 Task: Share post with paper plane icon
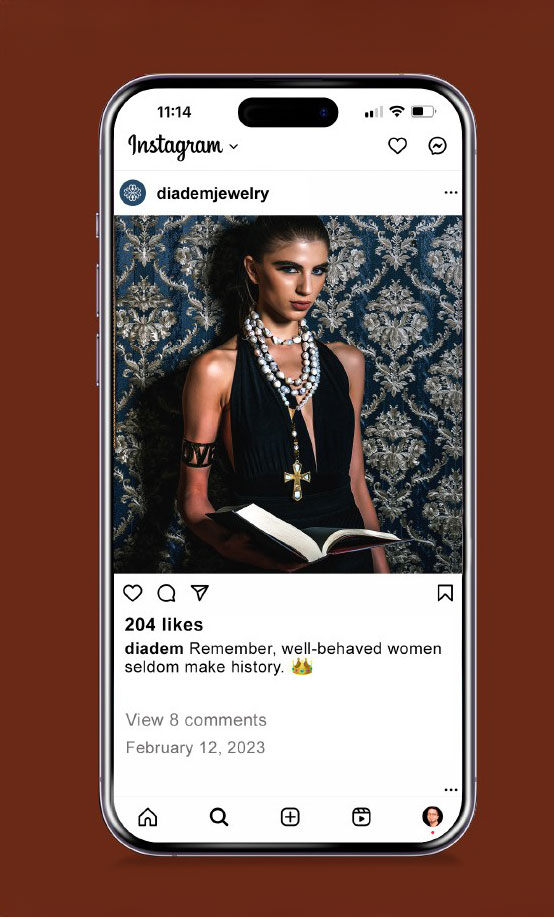tap(200, 592)
